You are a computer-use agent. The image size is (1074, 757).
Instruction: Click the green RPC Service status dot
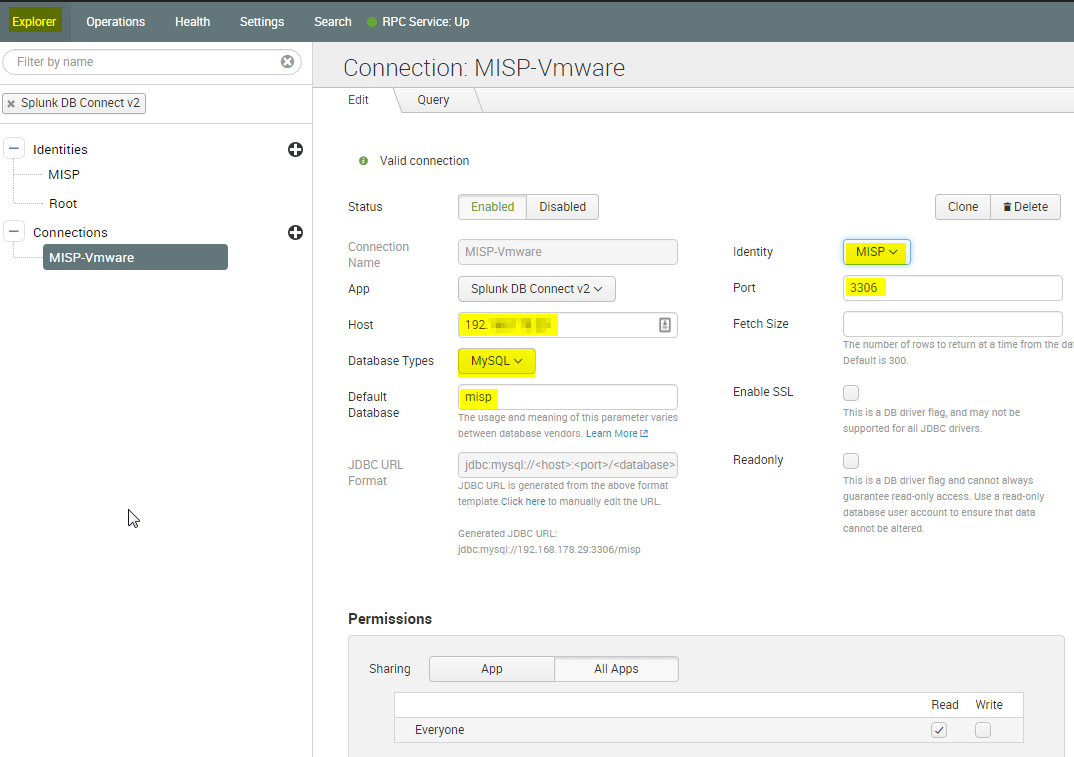click(372, 22)
